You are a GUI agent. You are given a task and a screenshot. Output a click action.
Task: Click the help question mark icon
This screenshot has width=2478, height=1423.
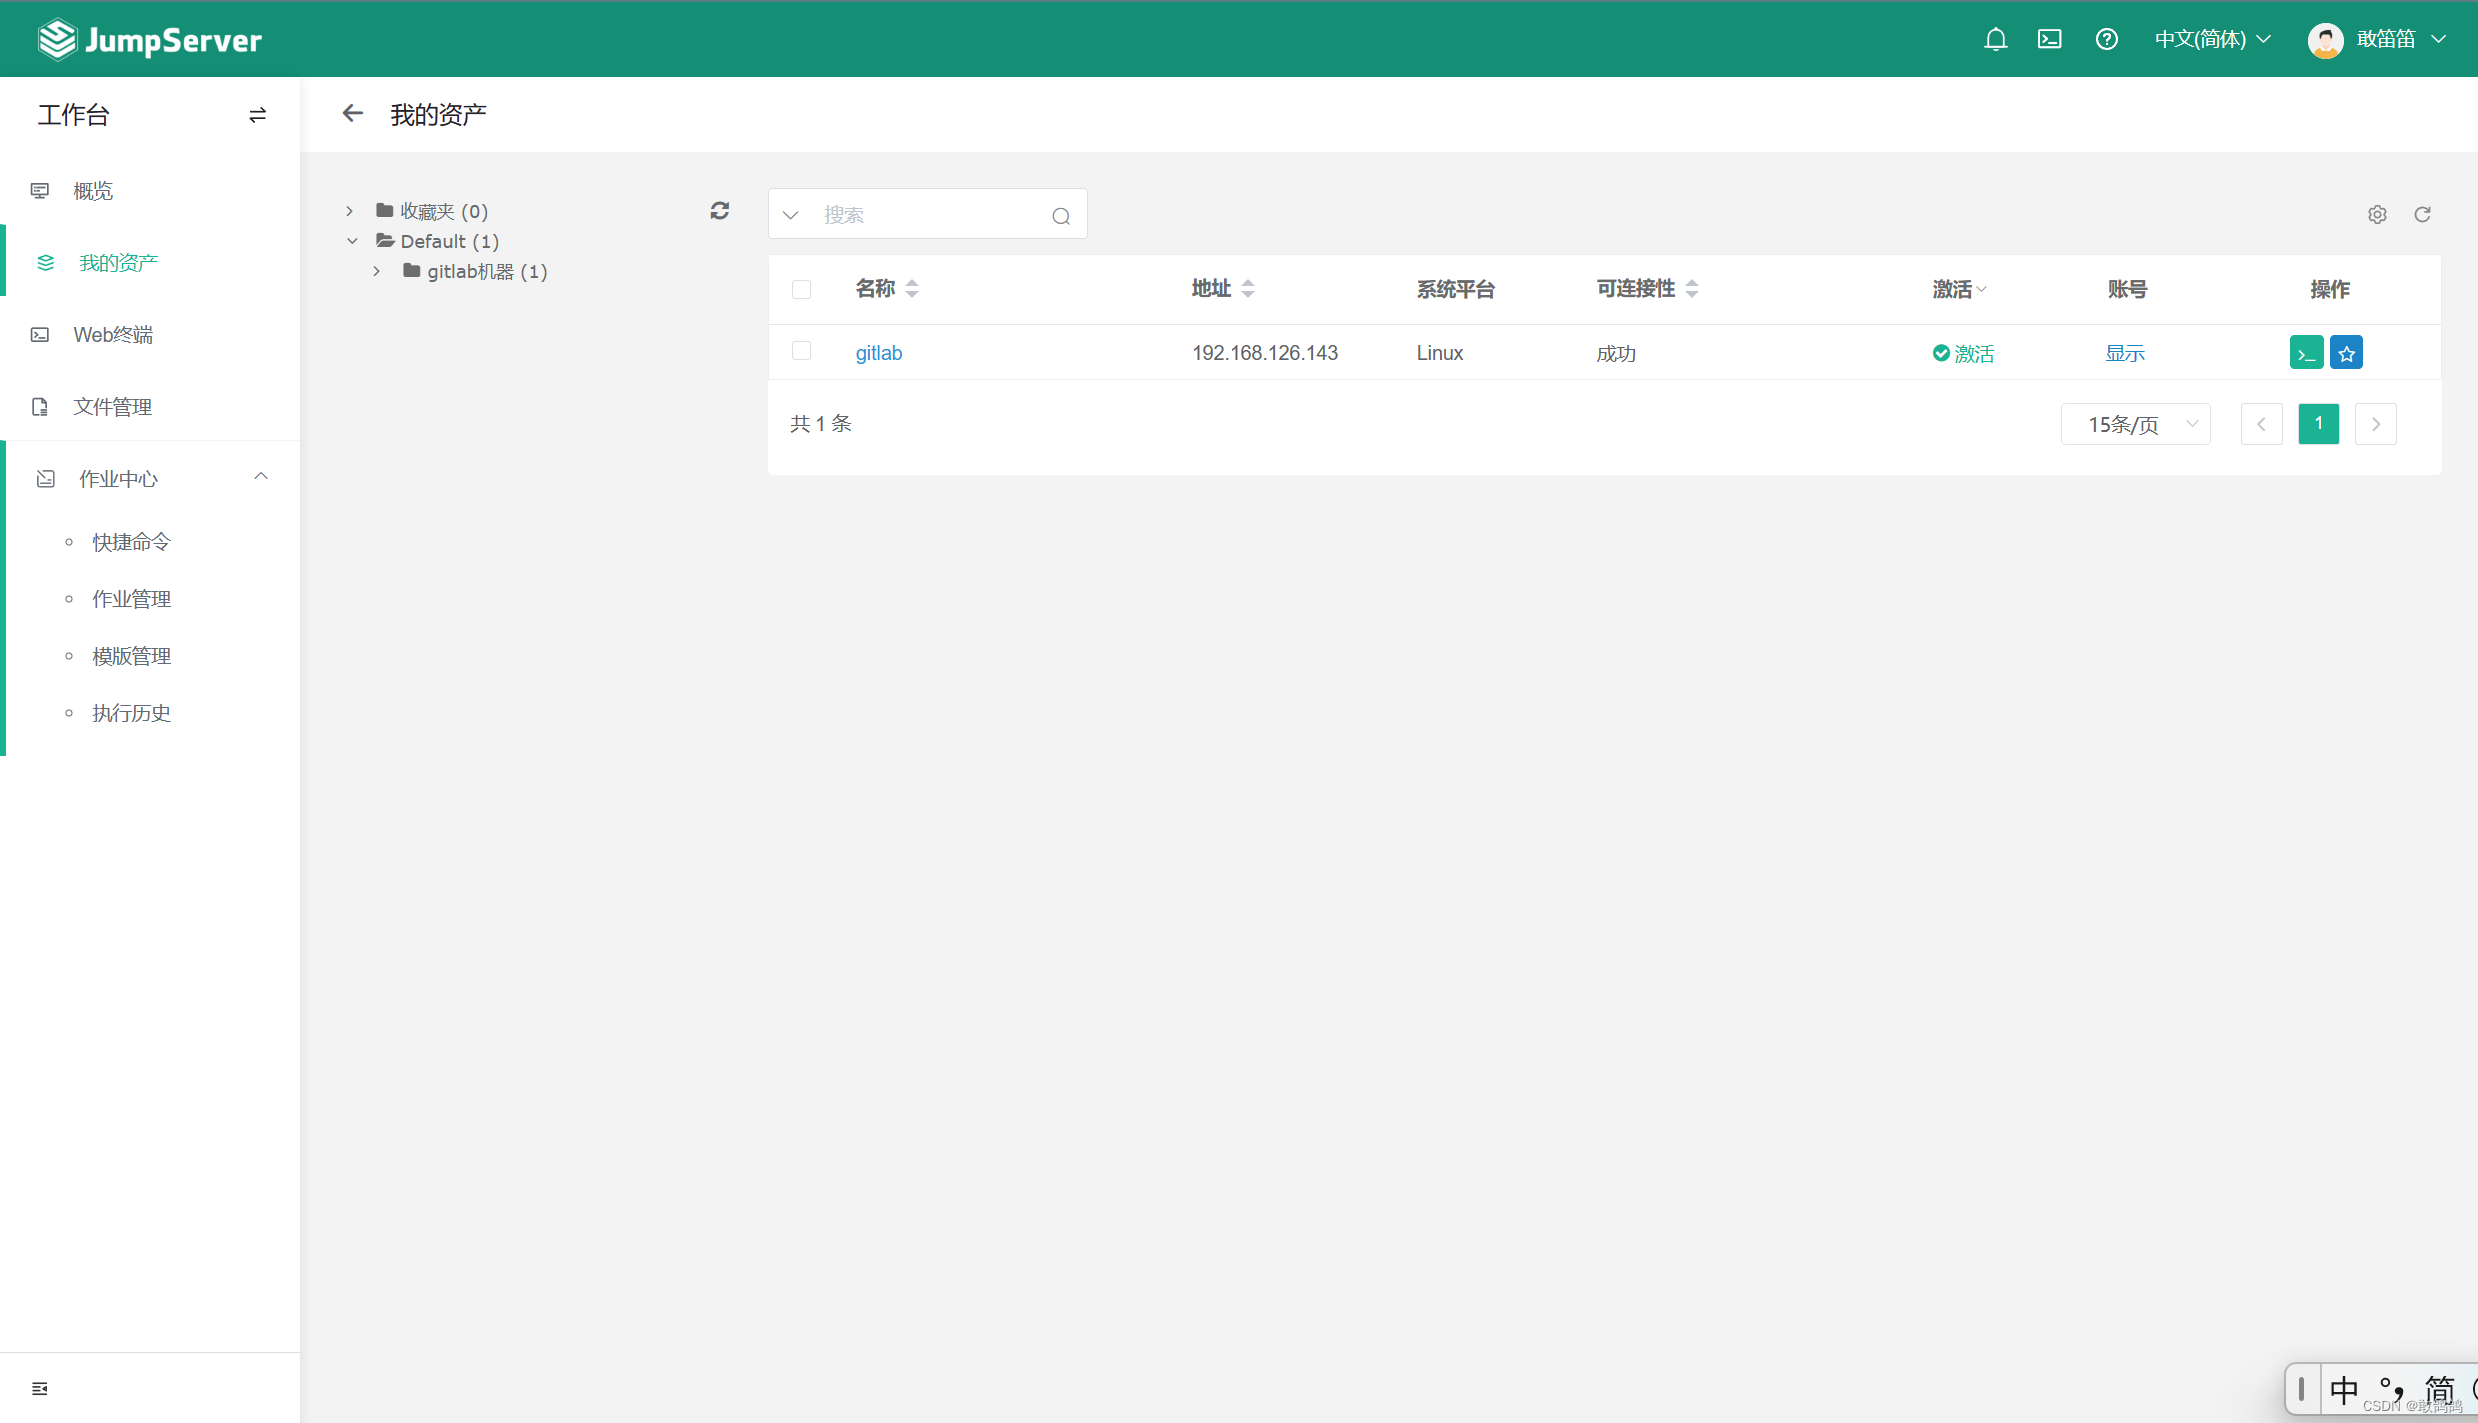pos(2106,39)
